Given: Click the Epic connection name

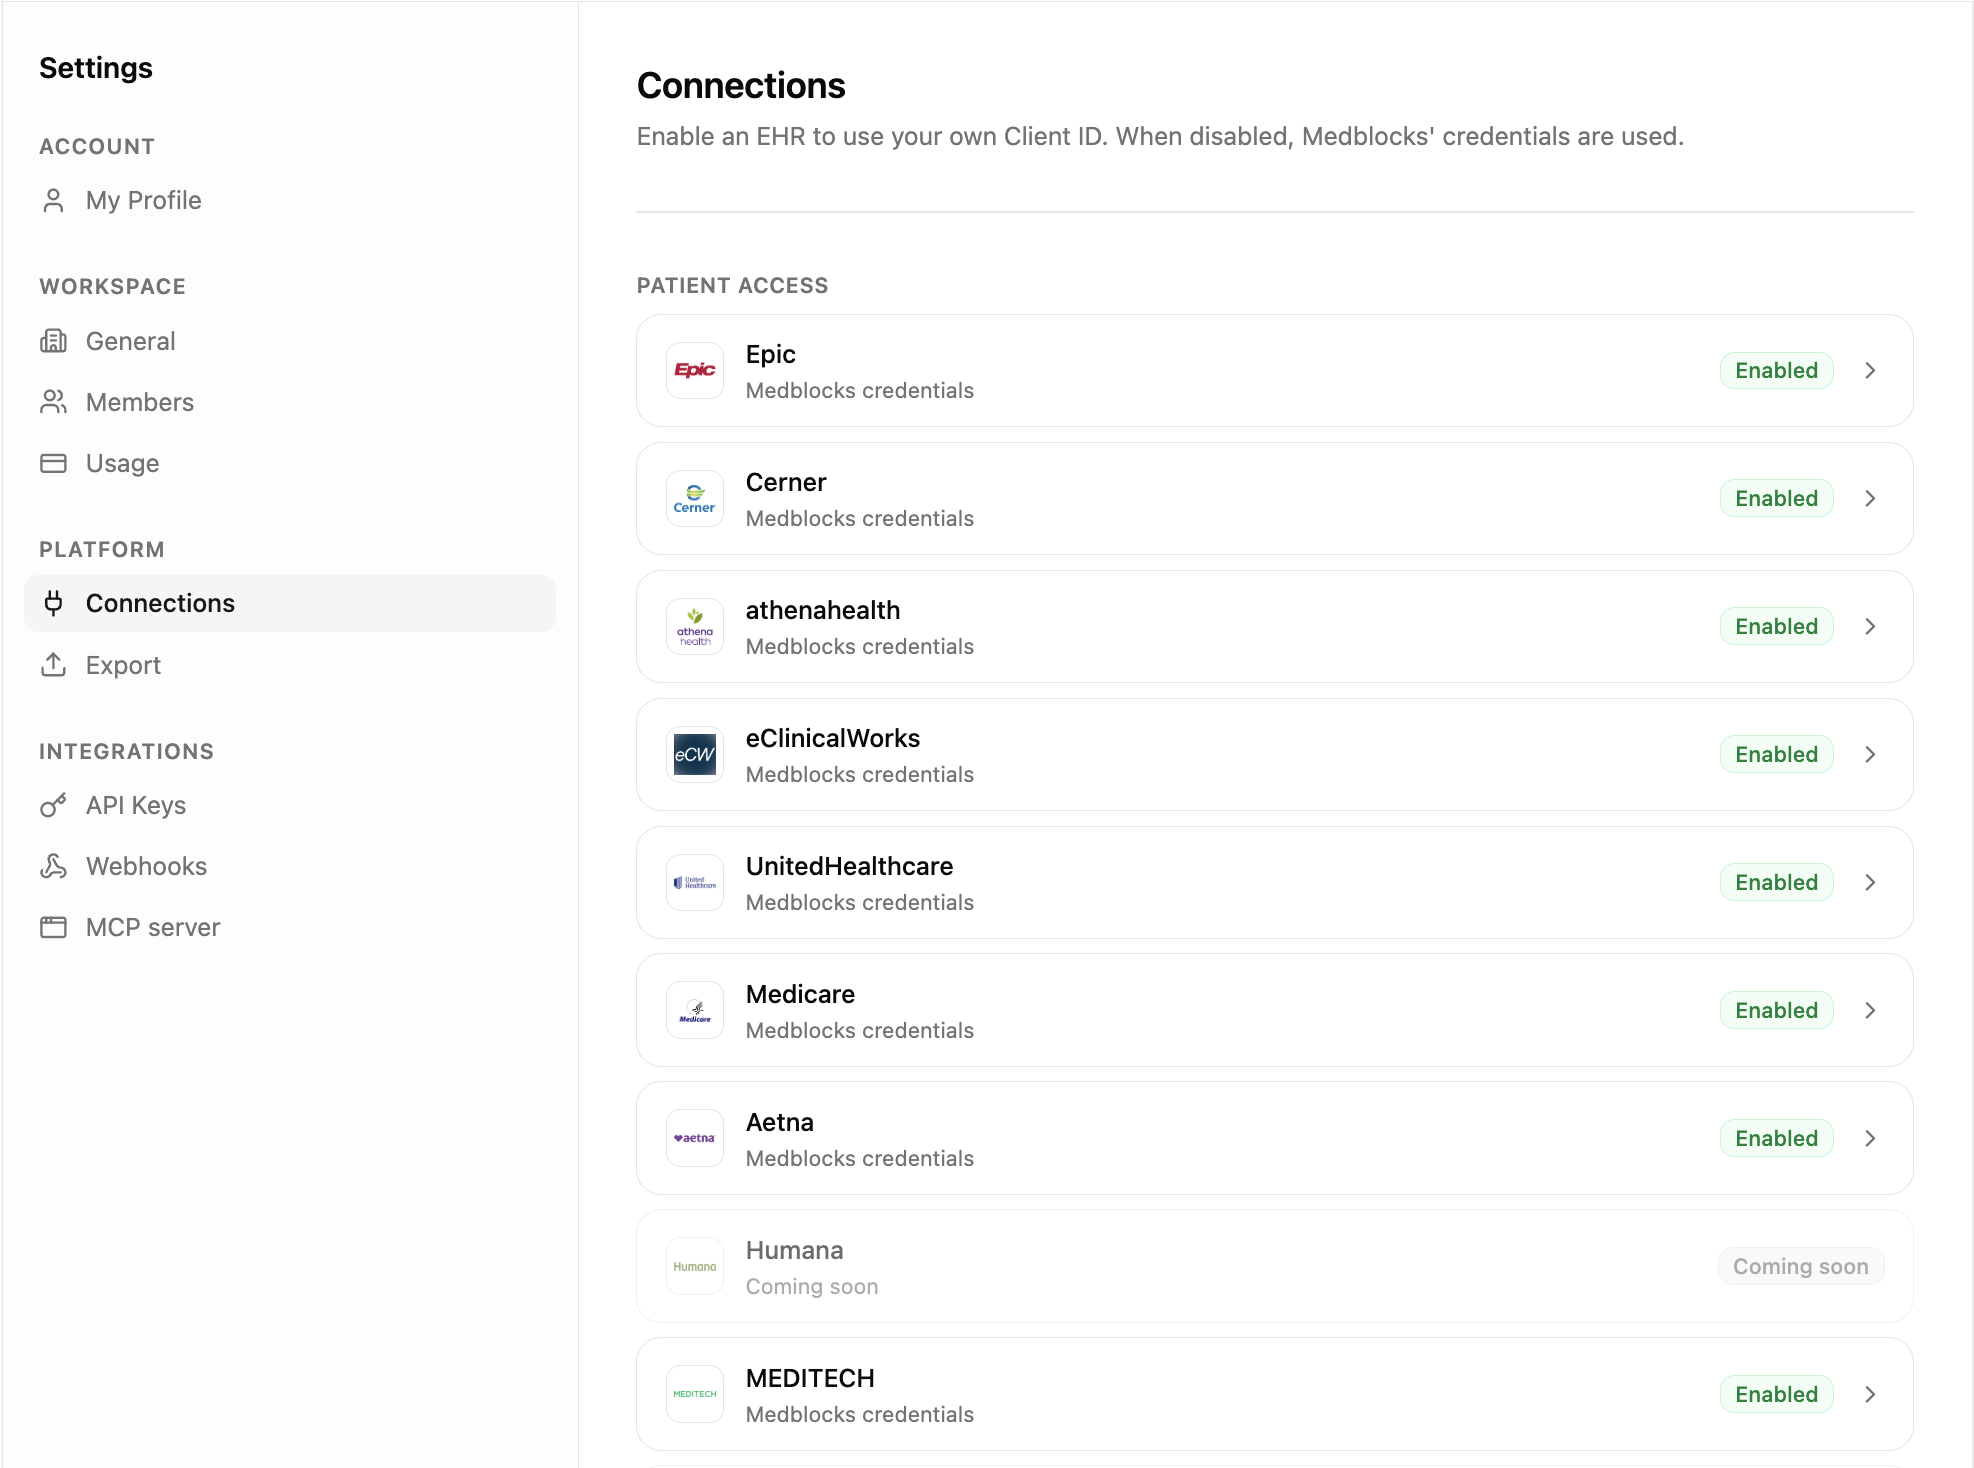Looking at the screenshot, I should [770, 354].
